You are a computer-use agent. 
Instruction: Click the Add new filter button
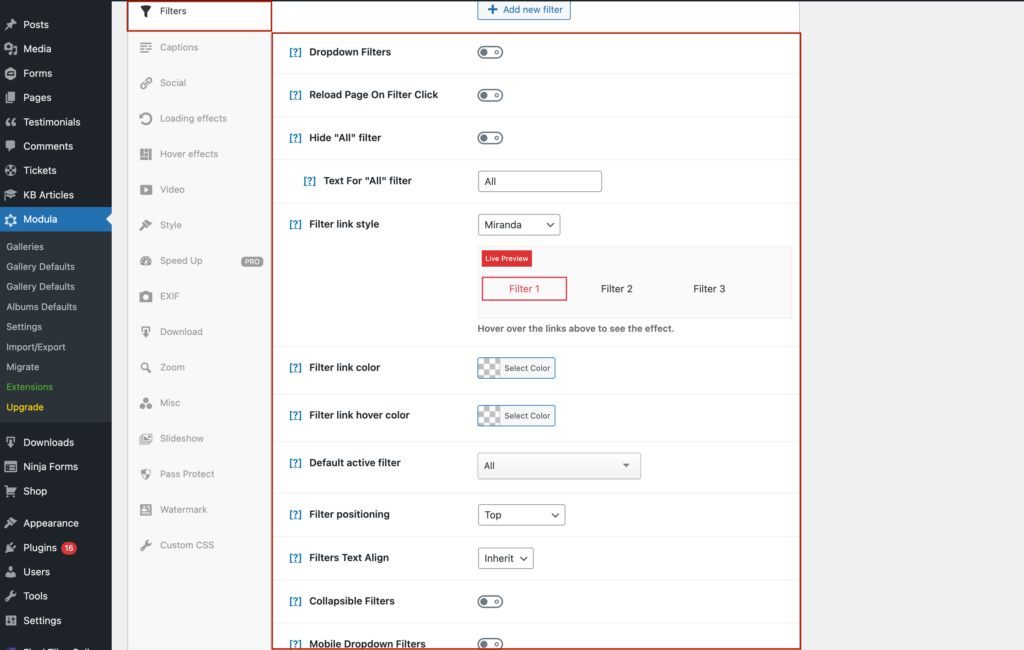[524, 10]
